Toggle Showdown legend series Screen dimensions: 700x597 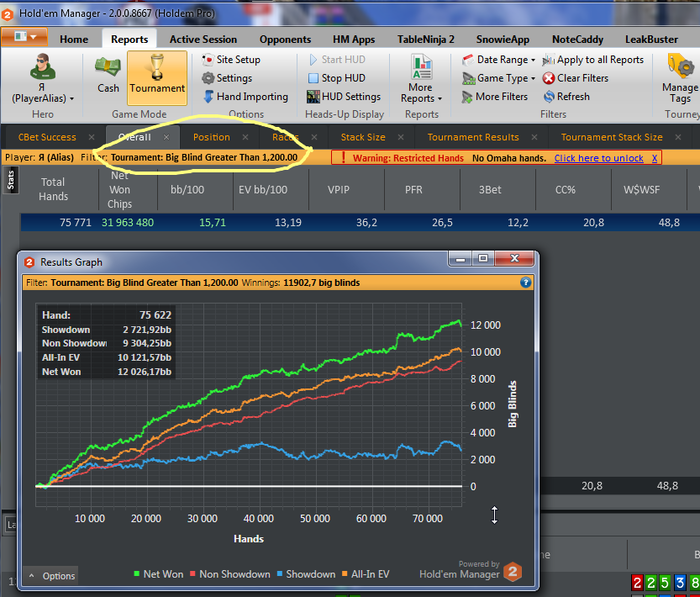point(306,574)
